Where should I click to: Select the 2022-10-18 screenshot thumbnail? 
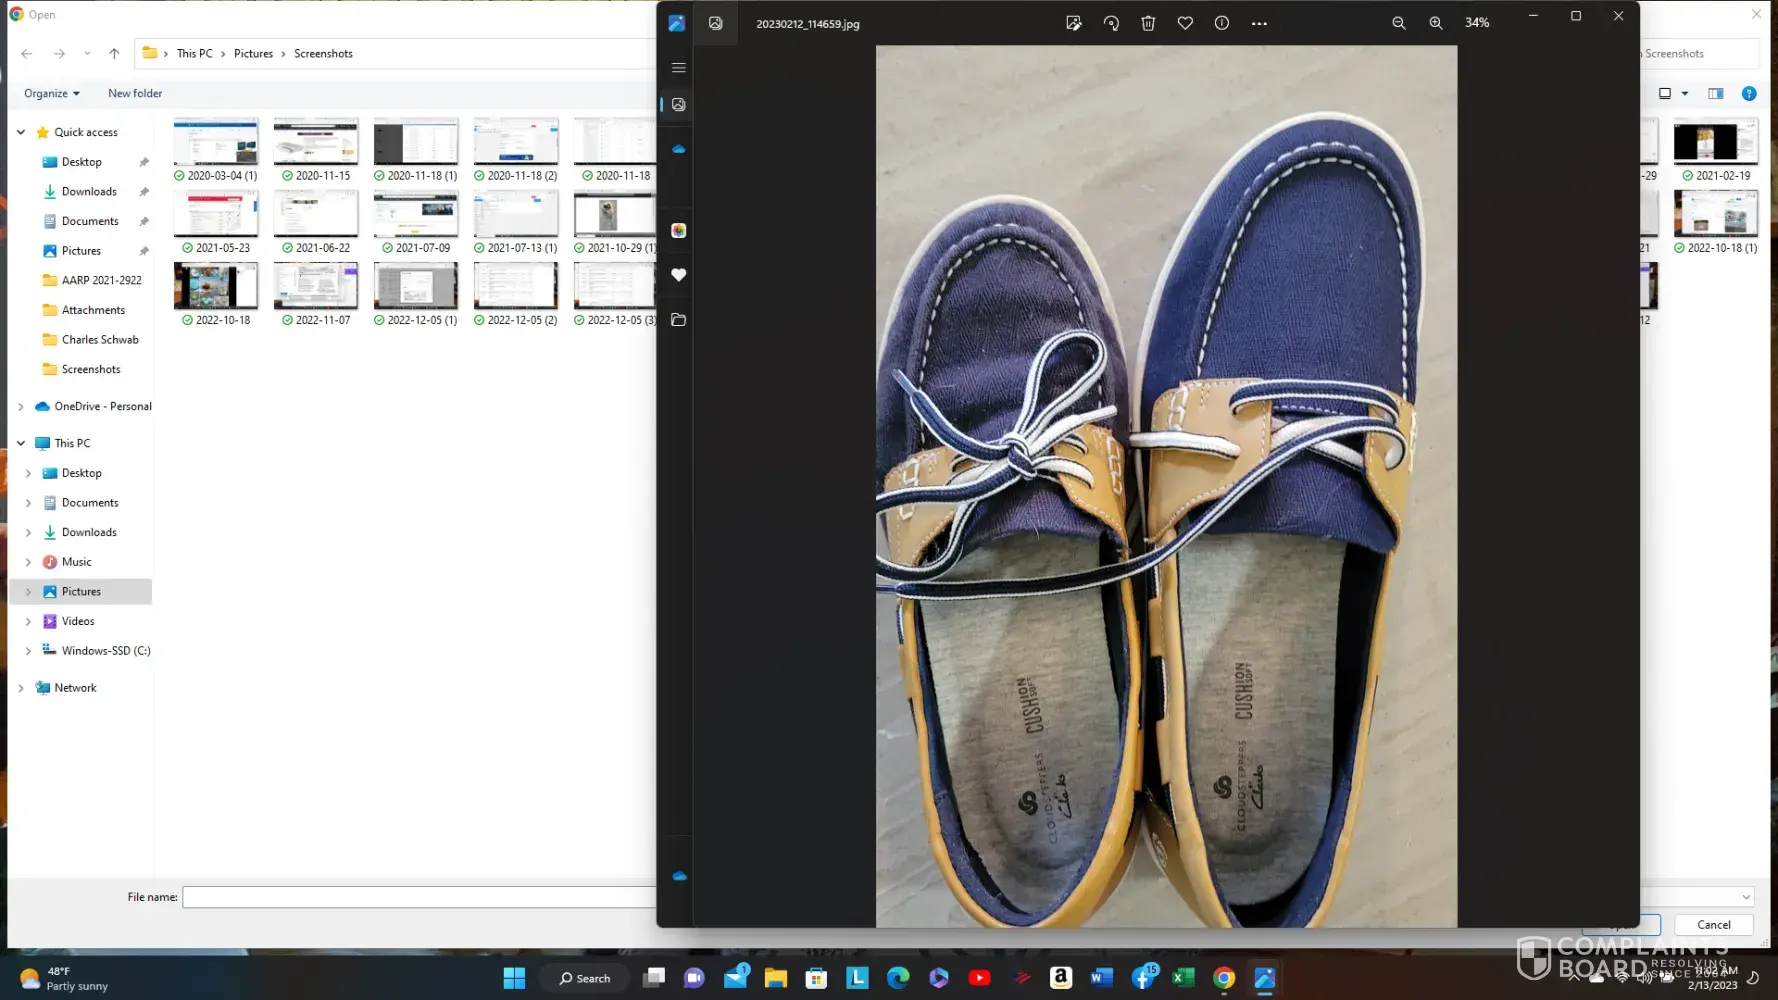tap(216, 288)
